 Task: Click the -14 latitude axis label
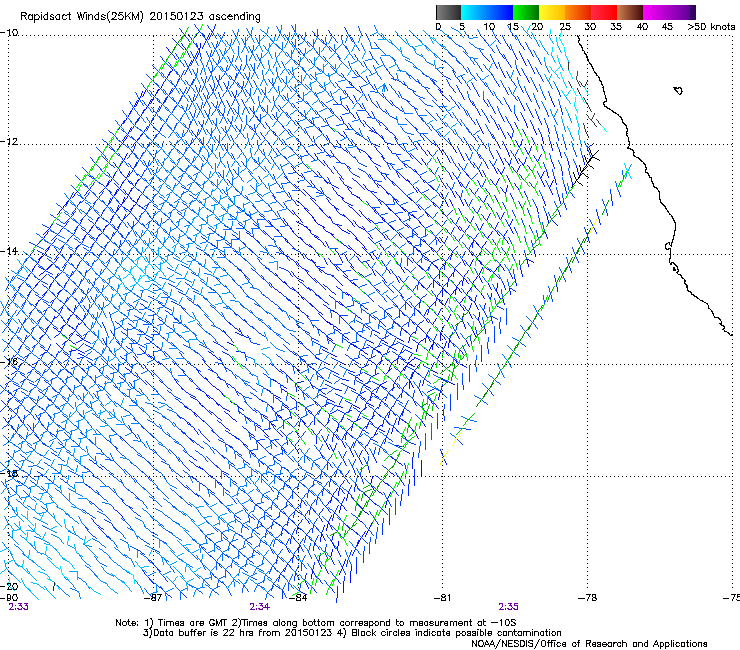[x=9, y=251]
